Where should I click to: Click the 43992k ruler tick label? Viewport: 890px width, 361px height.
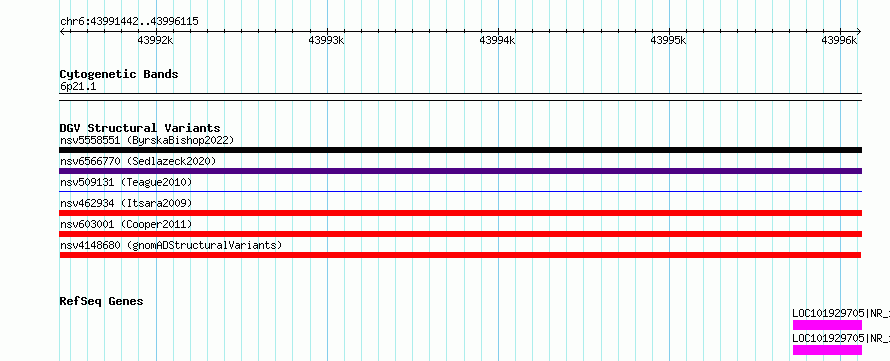tap(156, 40)
